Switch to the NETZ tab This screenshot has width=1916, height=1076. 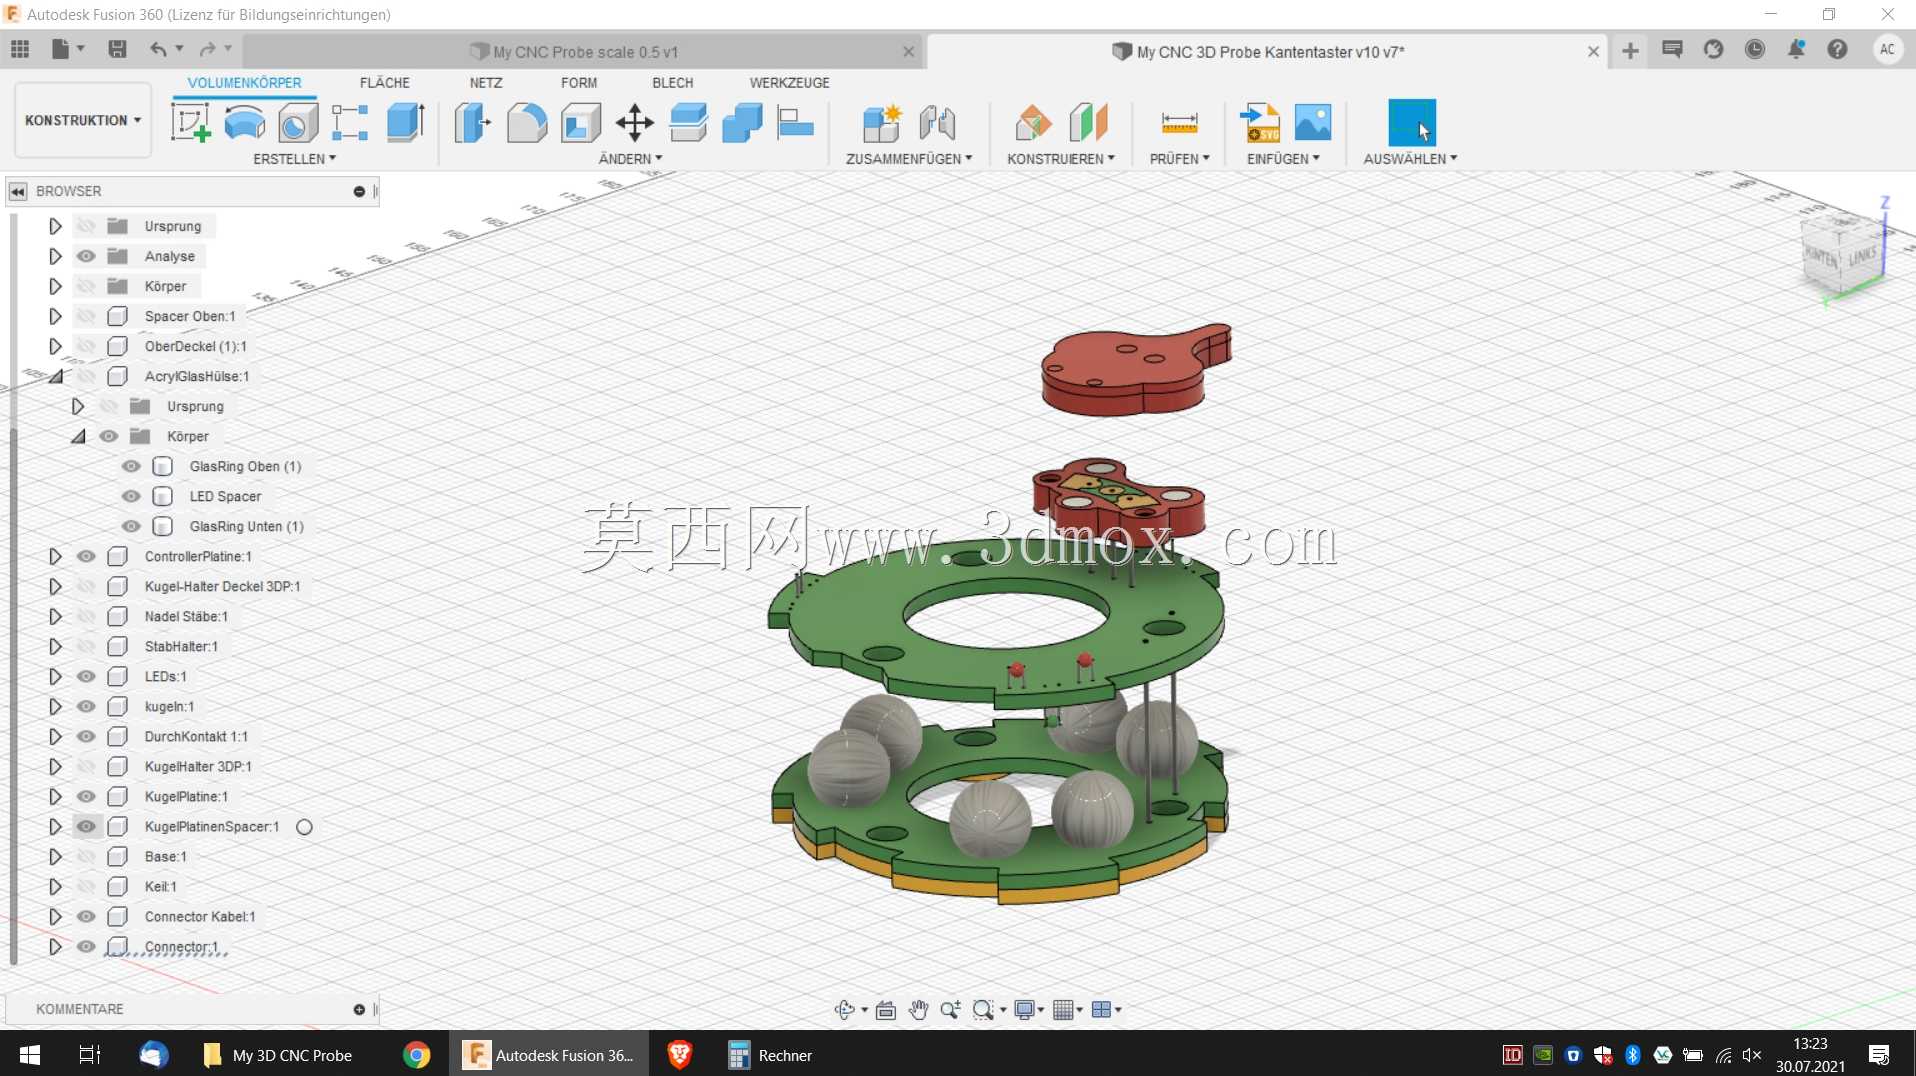(486, 83)
